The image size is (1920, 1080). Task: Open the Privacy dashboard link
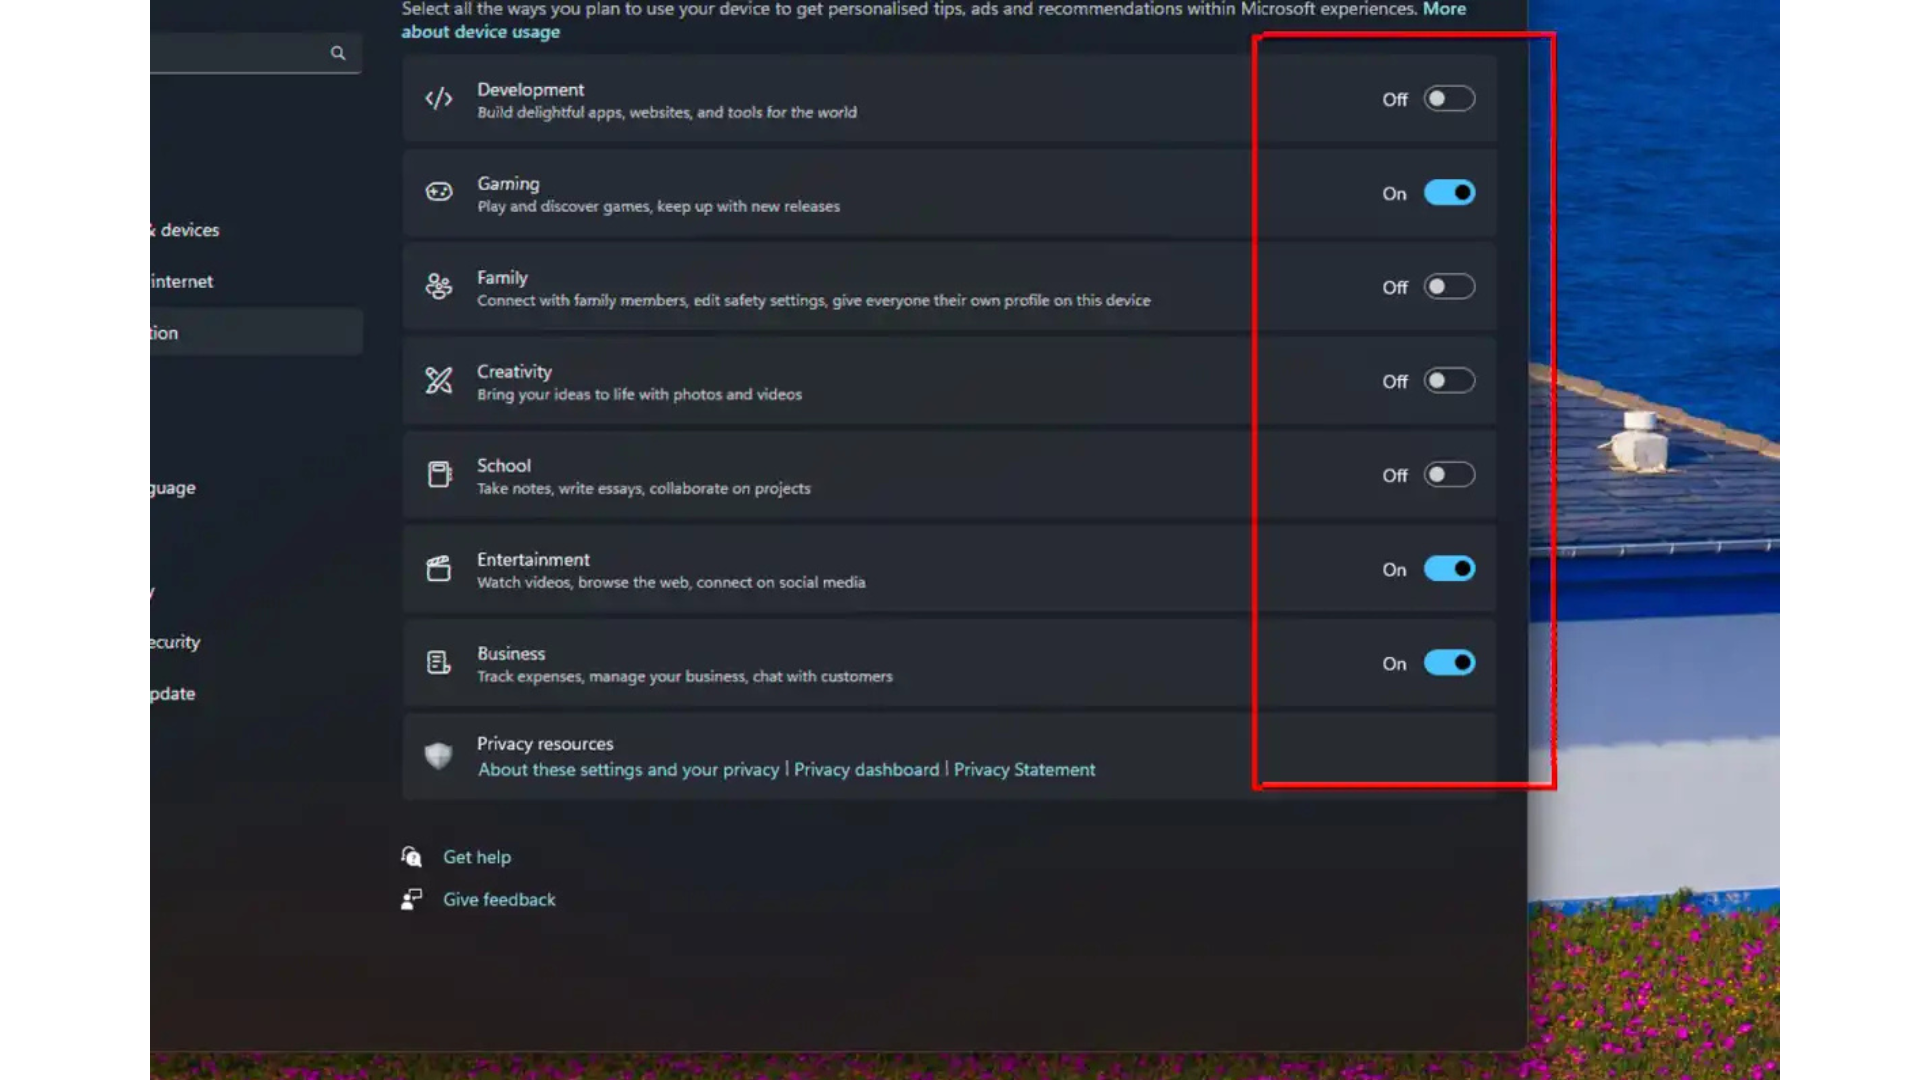pyautogui.click(x=866, y=769)
